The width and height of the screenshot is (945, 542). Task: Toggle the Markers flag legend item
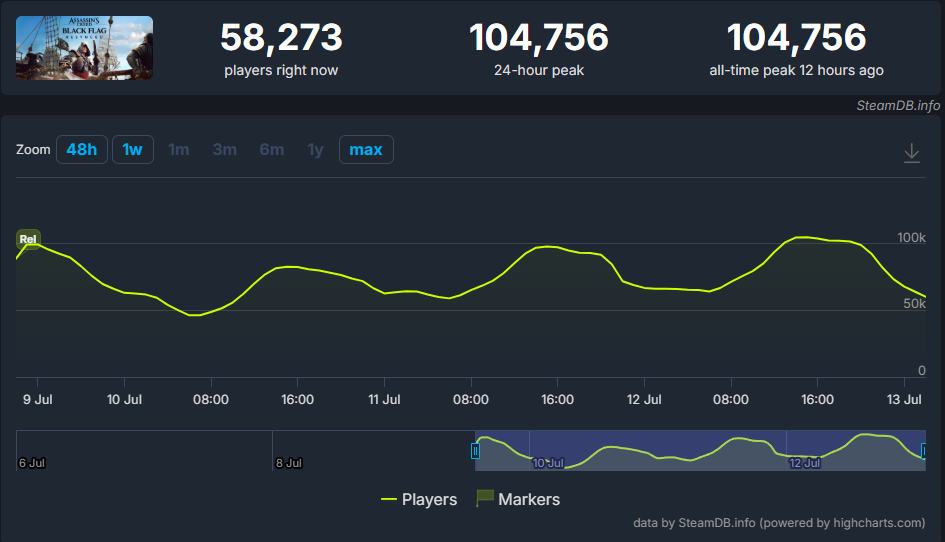tap(518, 499)
